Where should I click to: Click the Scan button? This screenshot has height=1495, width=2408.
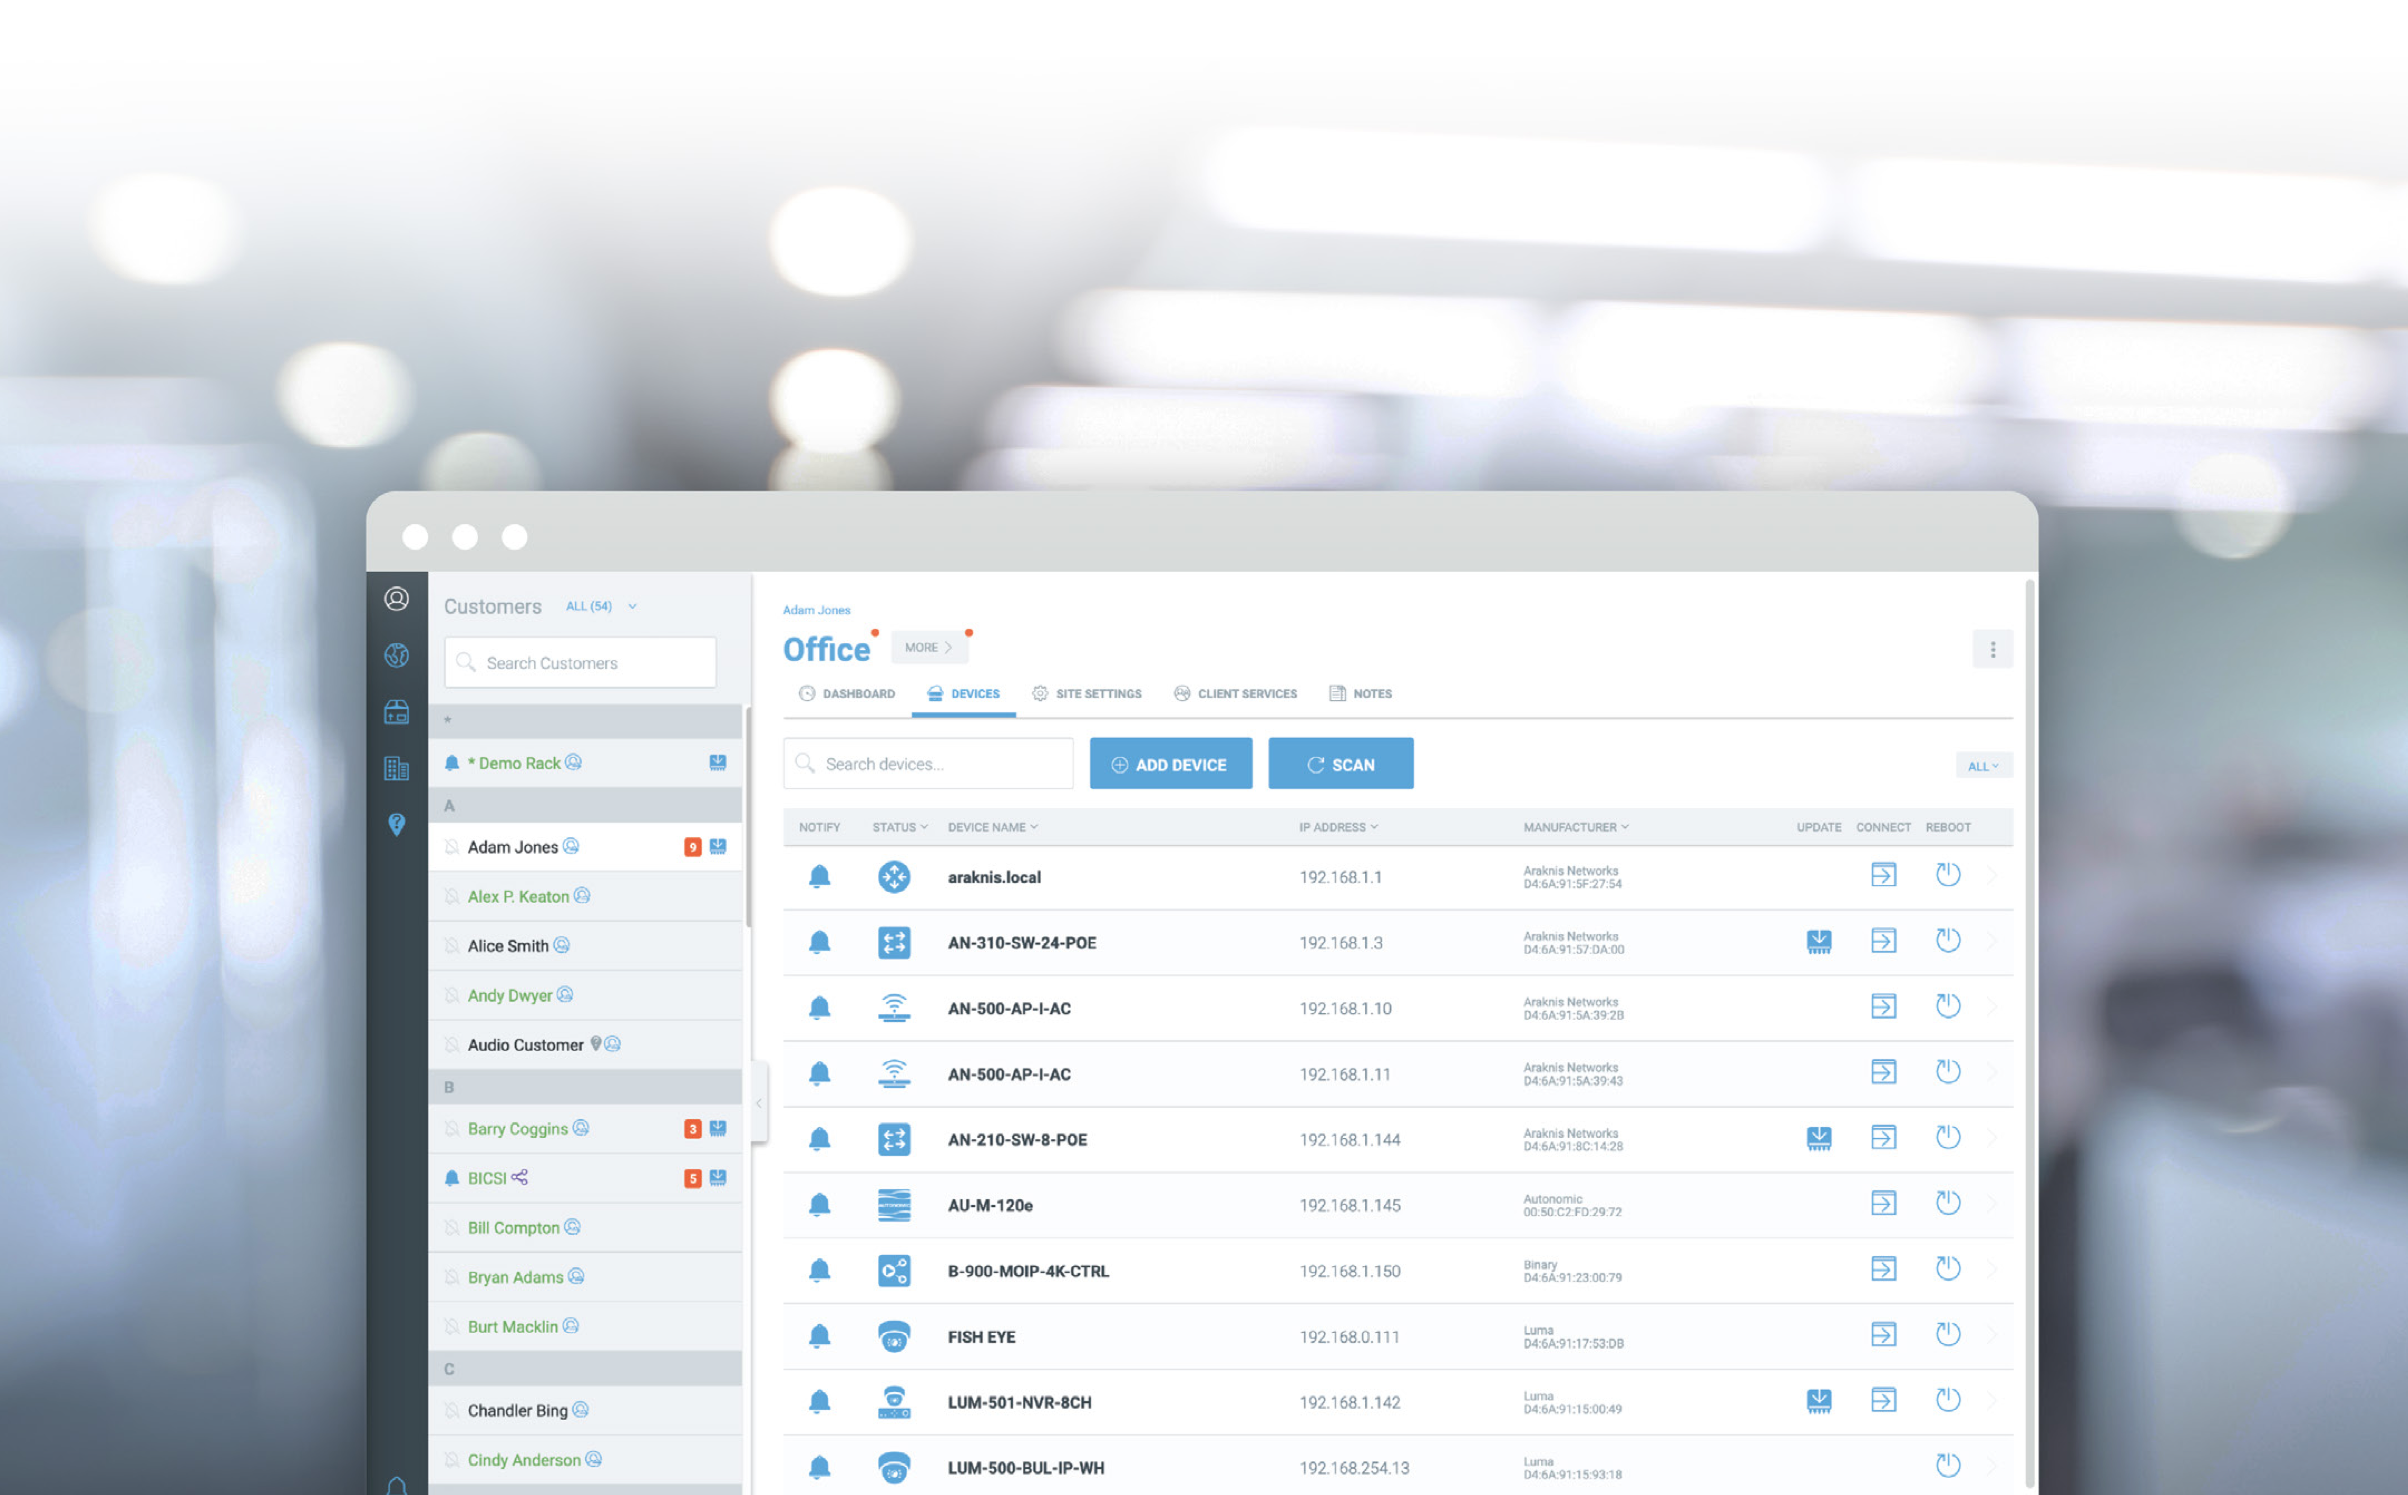[x=1341, y=764]
